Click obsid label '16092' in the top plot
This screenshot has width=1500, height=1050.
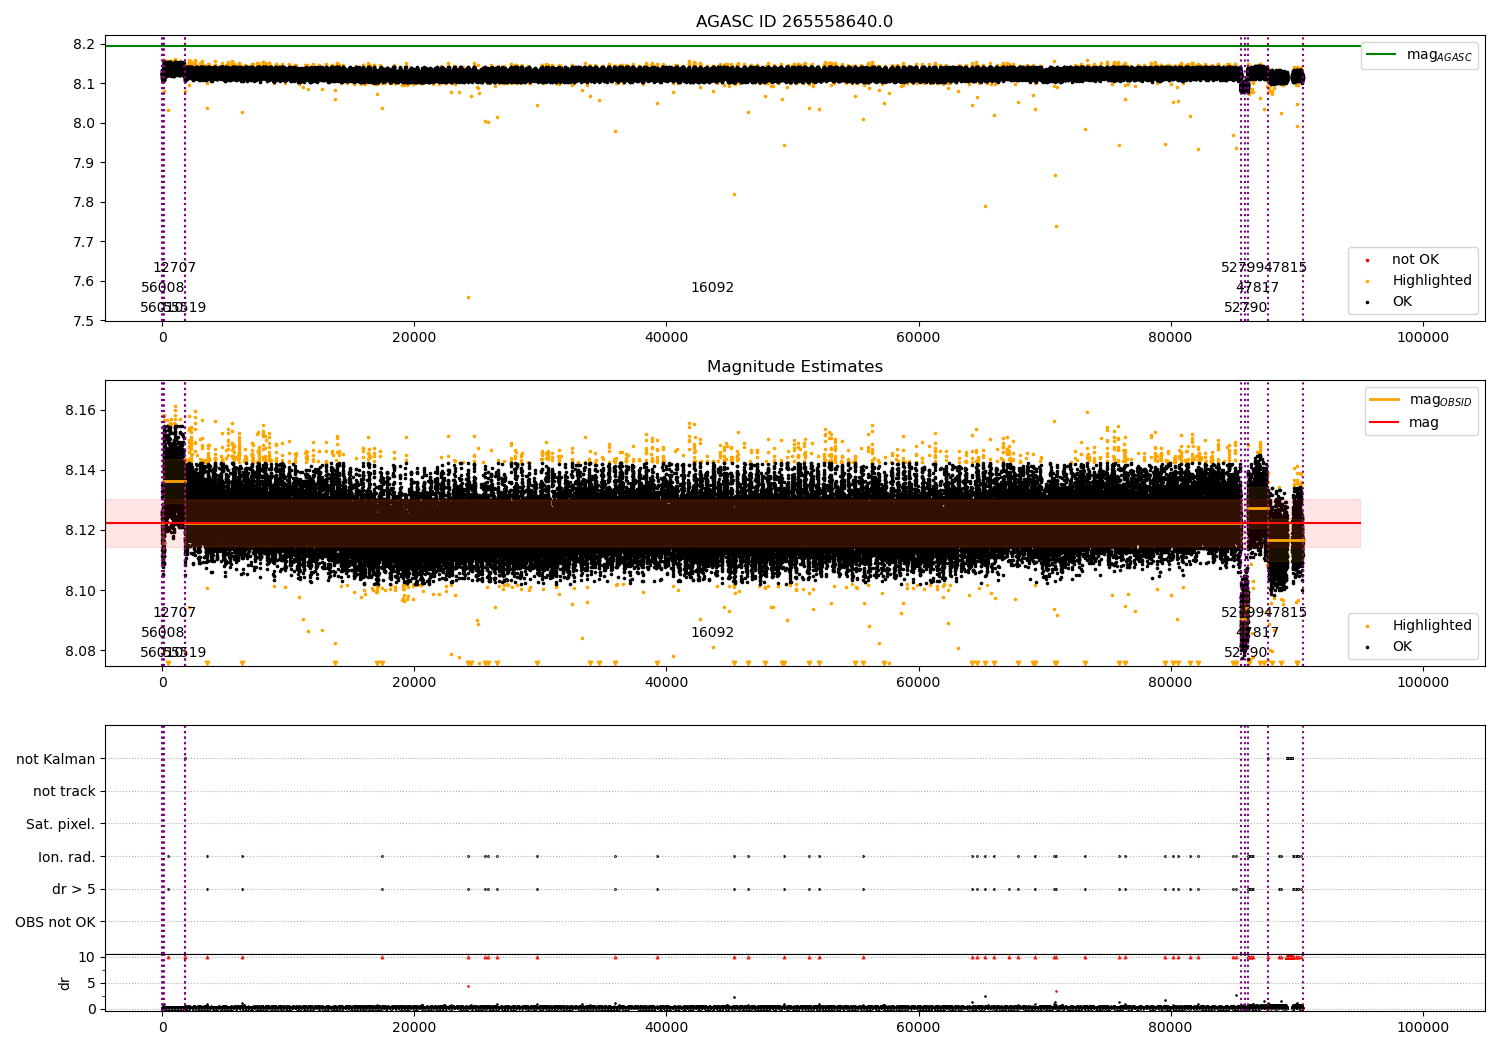click(712, 288)
